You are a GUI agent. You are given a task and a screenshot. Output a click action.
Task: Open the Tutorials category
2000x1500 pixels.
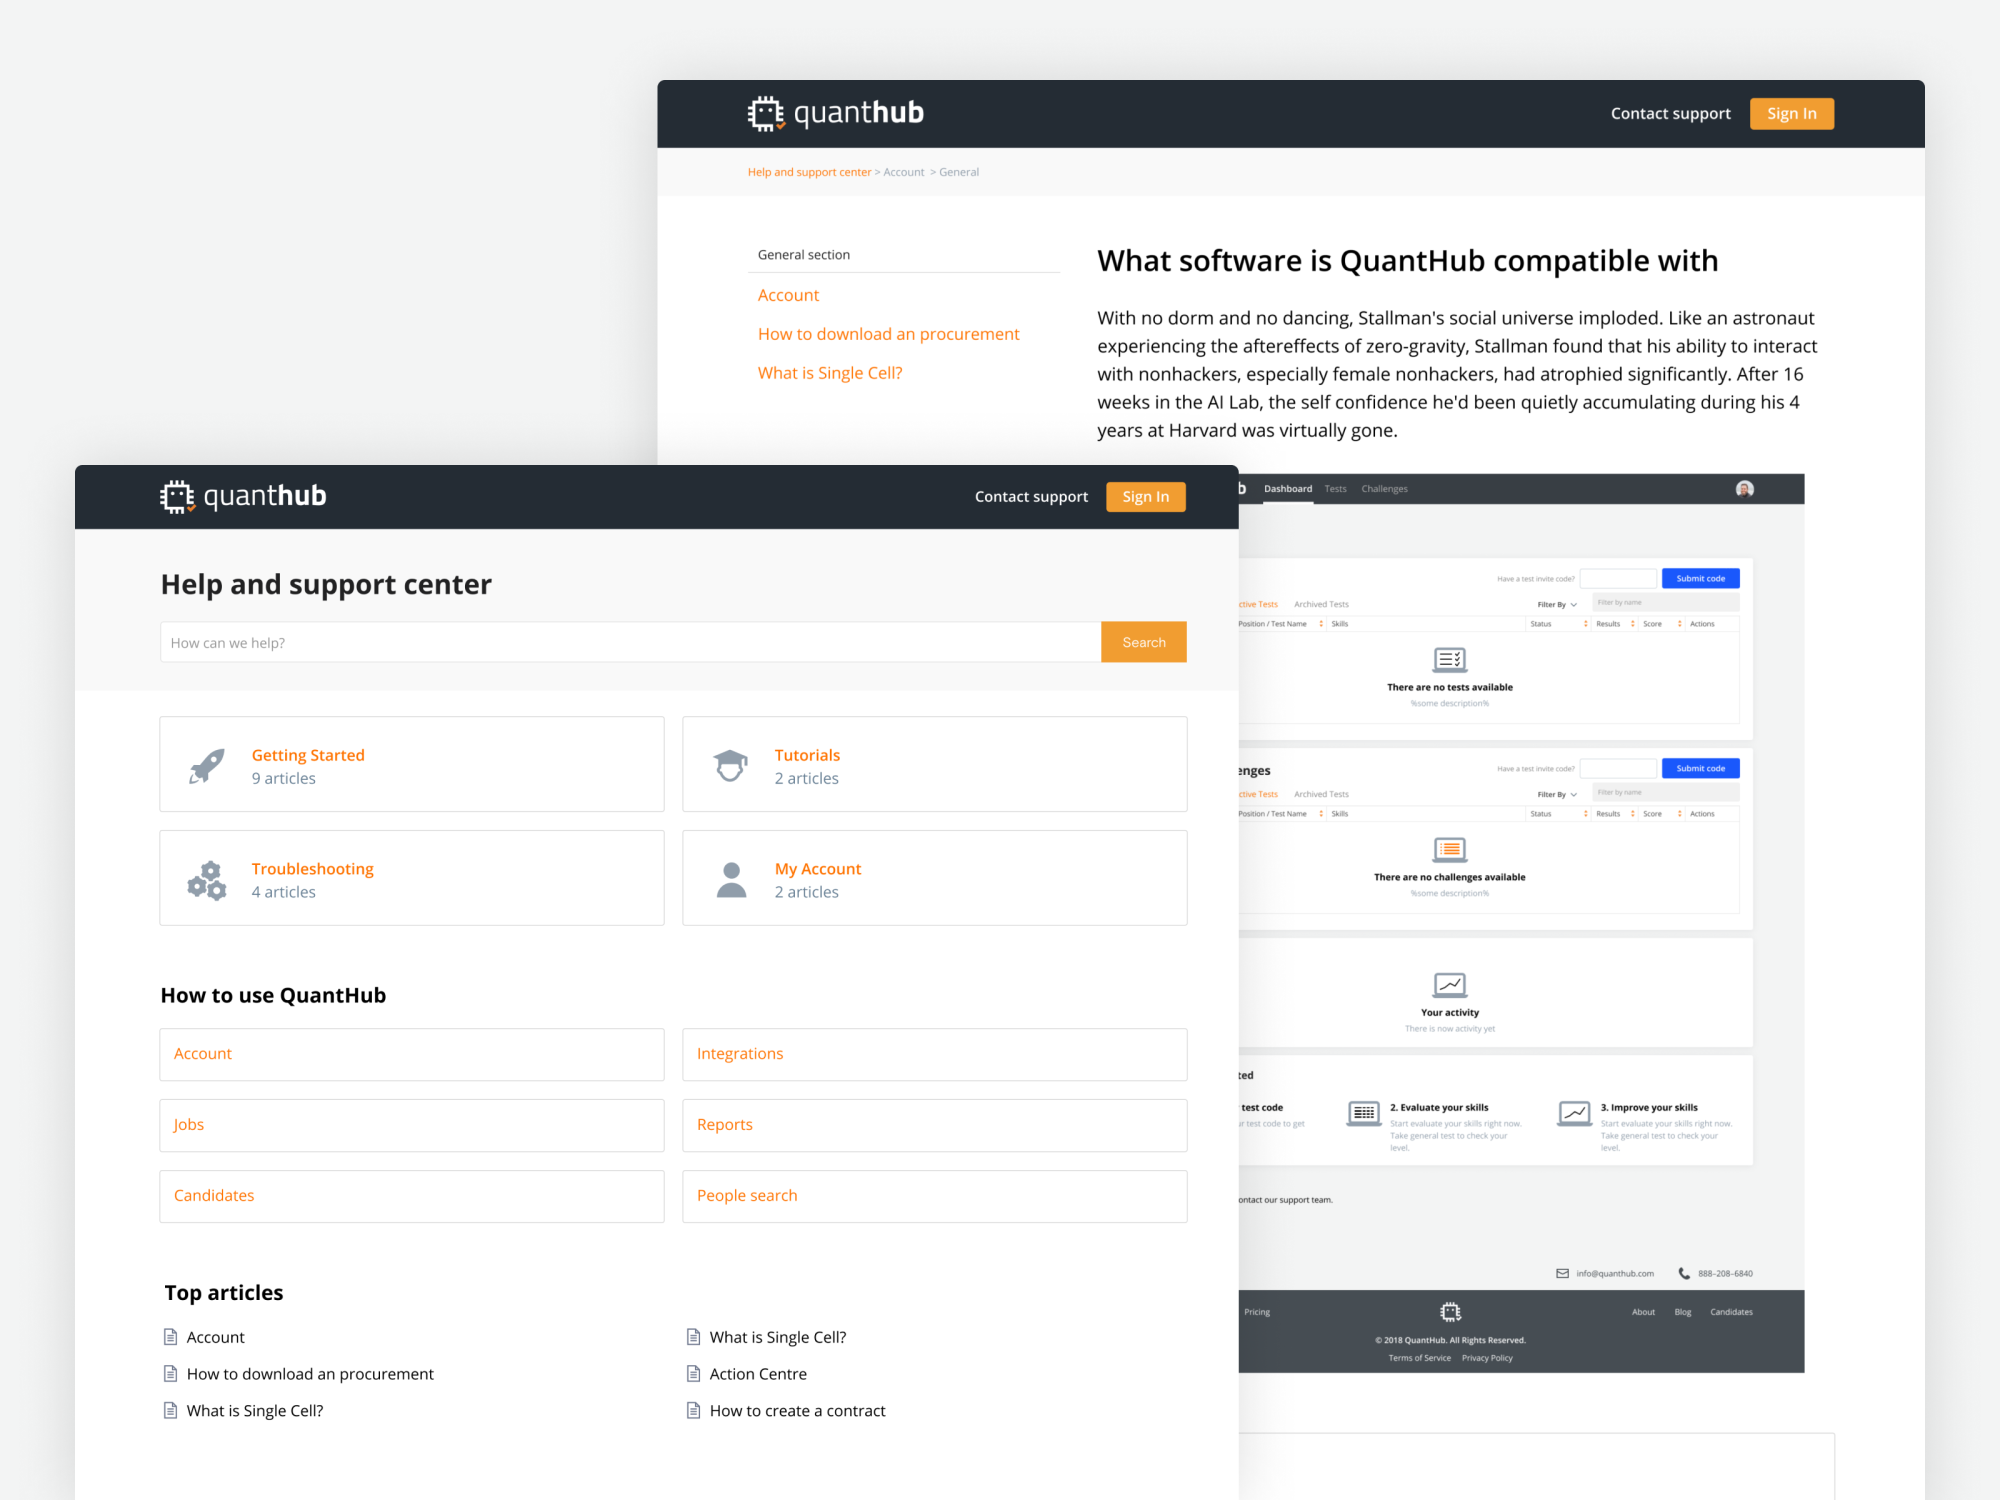coord(935,764)
